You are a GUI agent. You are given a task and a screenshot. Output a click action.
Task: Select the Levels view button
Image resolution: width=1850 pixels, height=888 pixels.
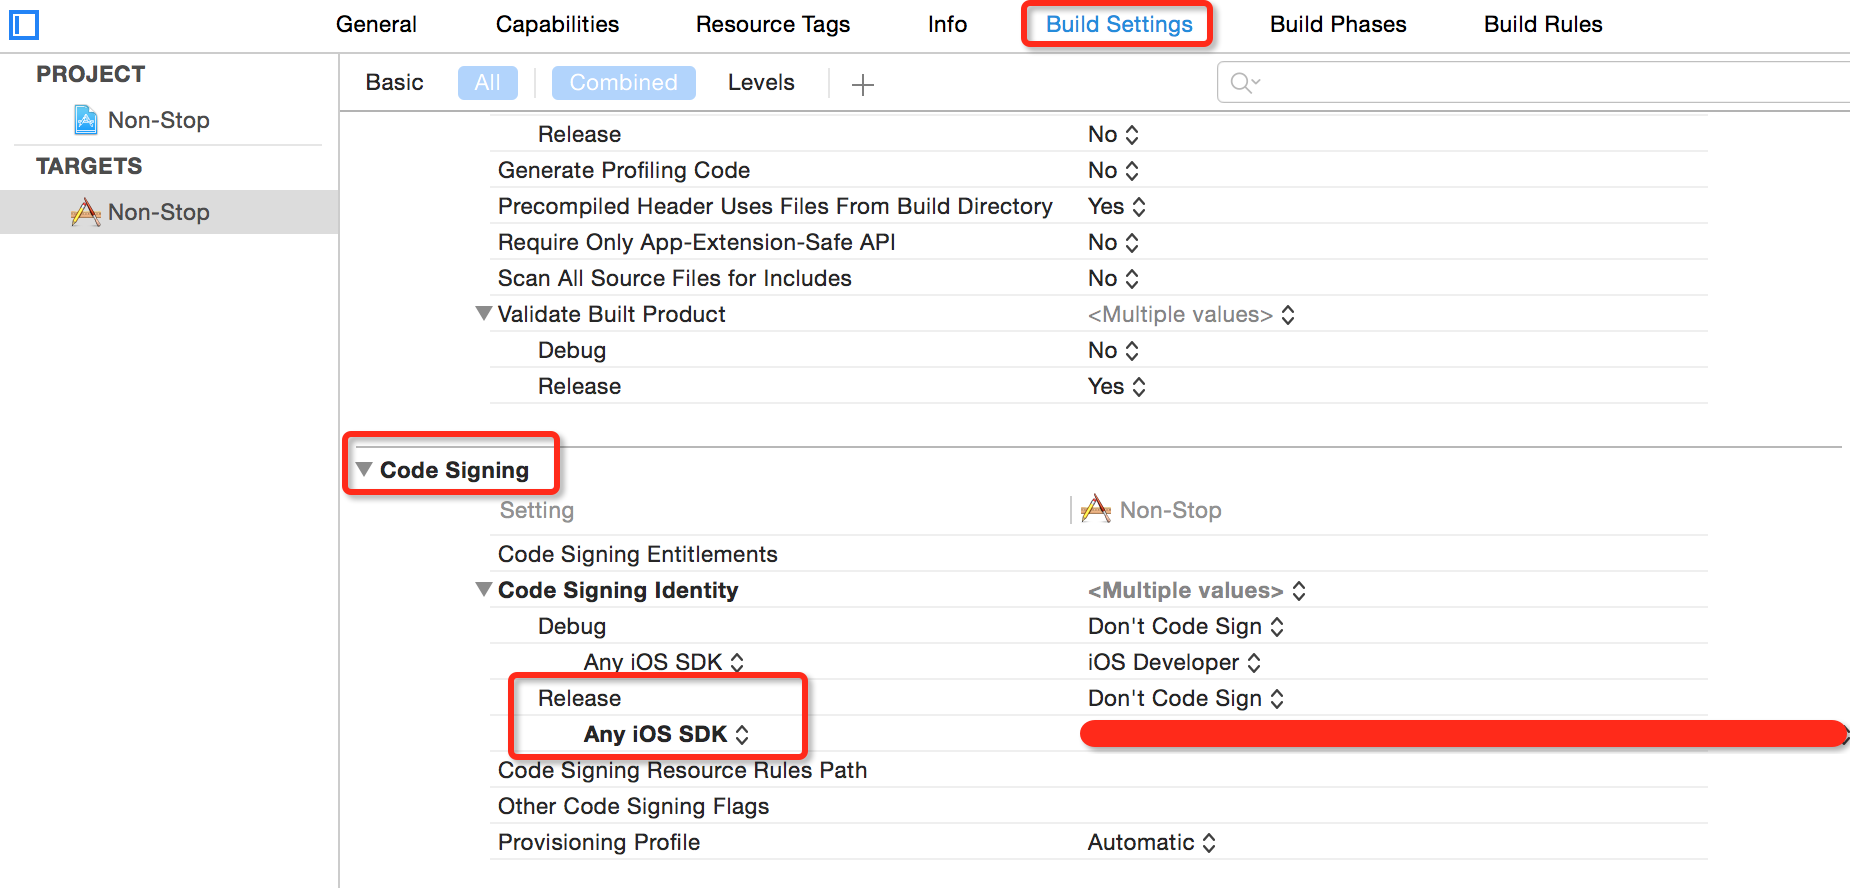point(761,83)
